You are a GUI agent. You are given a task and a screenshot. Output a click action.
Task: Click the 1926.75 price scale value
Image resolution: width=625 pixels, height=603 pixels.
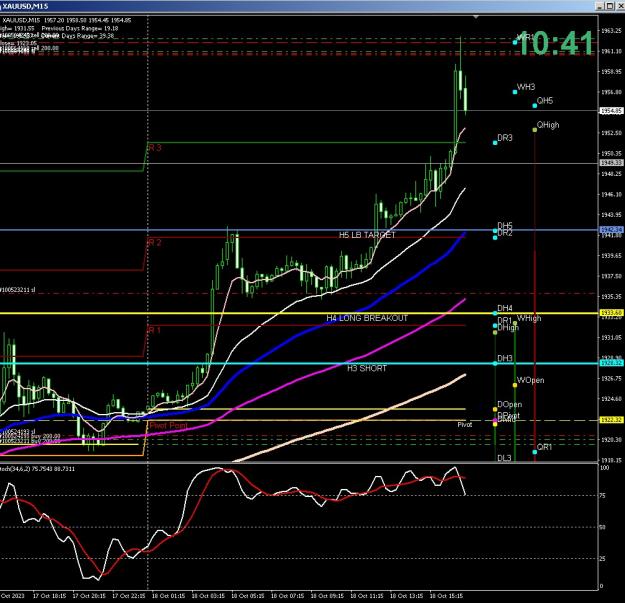pyautogui.click(x=611, y=379)
